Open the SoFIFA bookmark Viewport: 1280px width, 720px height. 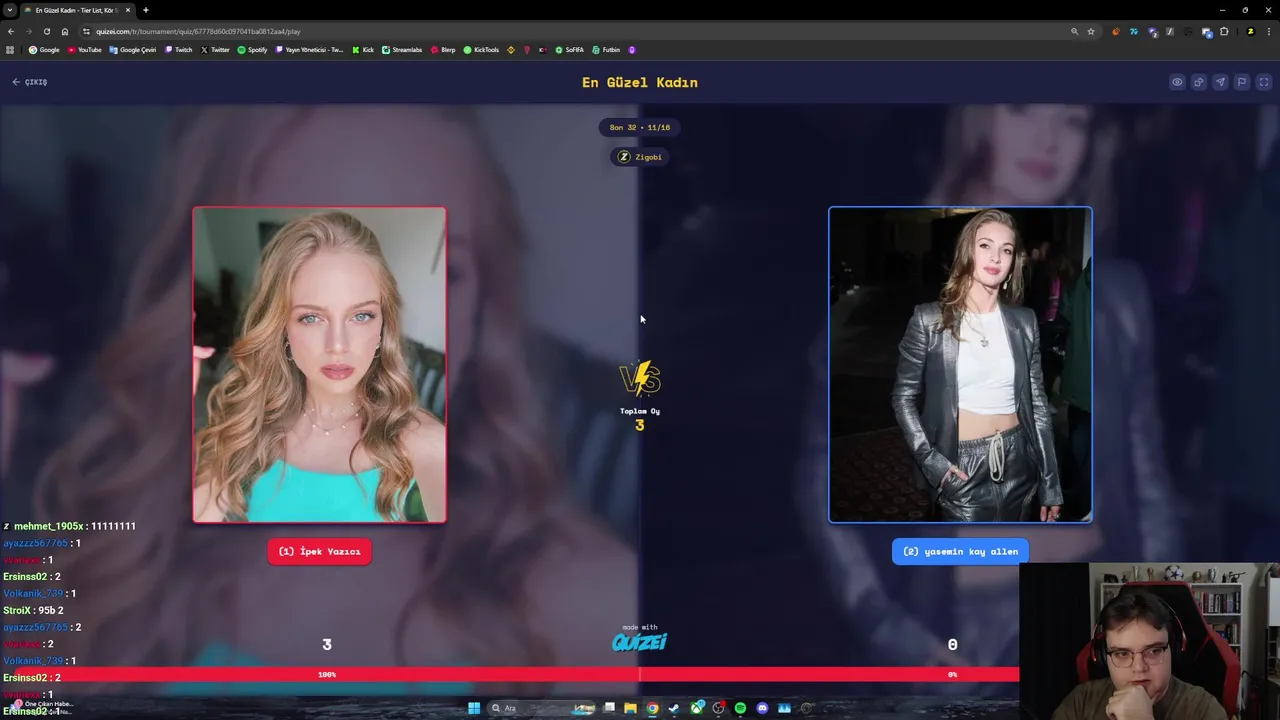coord(570,50)
